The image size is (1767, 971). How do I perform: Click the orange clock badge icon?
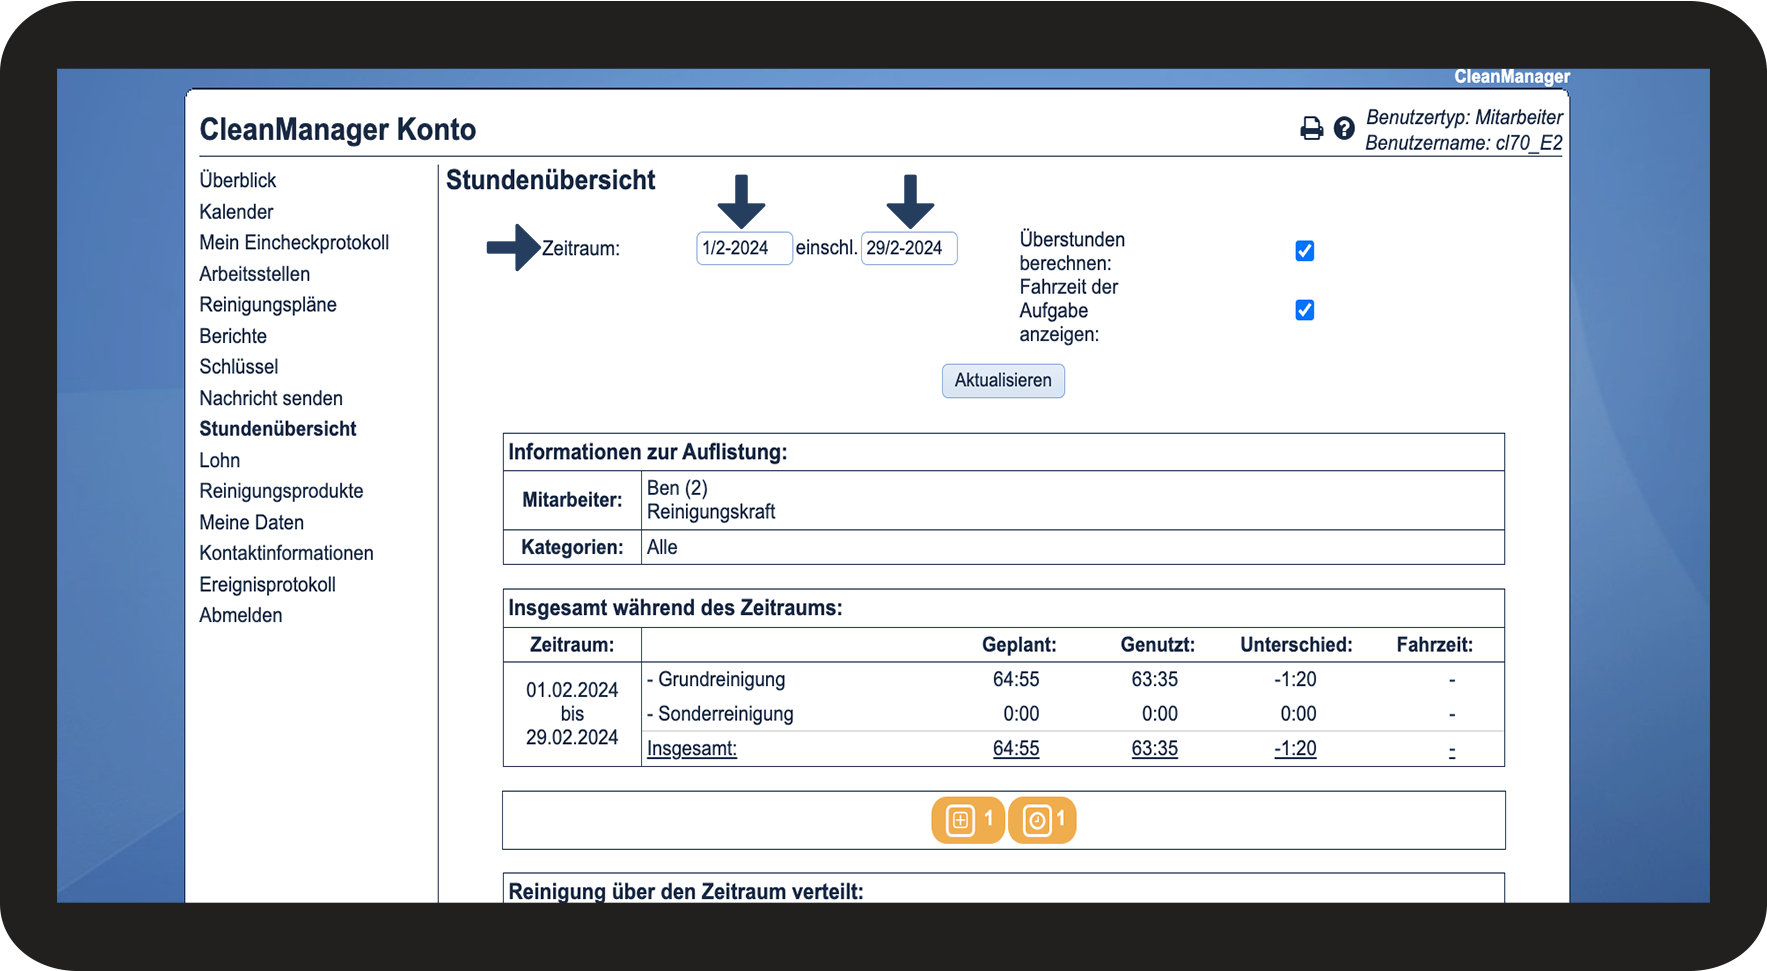(x=1042, y=820)
